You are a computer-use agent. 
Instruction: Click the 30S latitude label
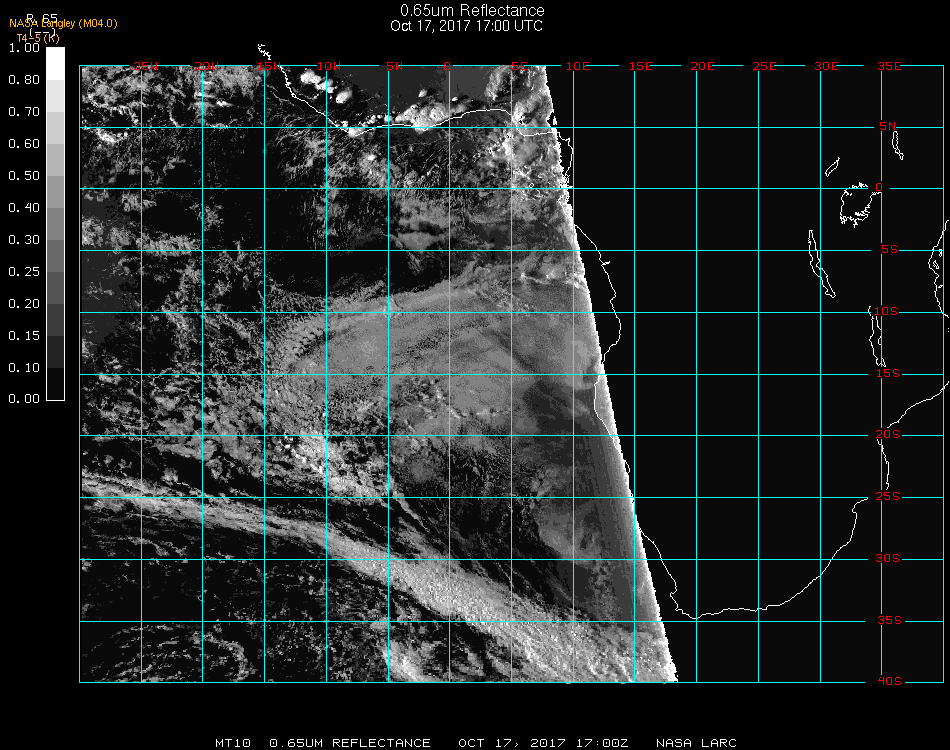[888, 559]
